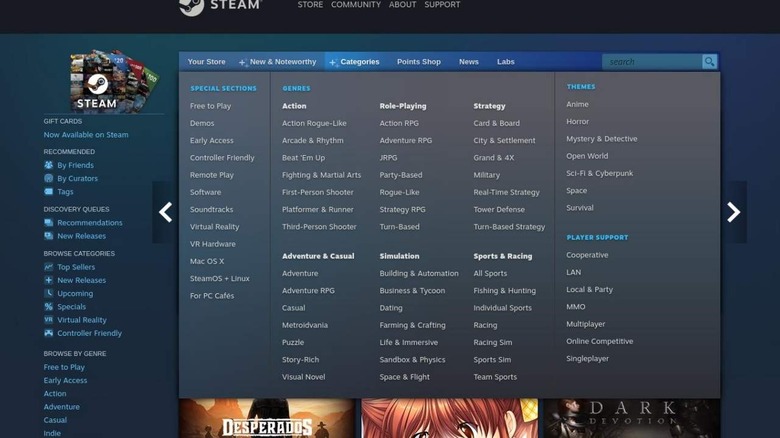Click the Controller Friendly sidebar icon
The width and height of the screenshot is (780, 438).
tap(48, 333)
